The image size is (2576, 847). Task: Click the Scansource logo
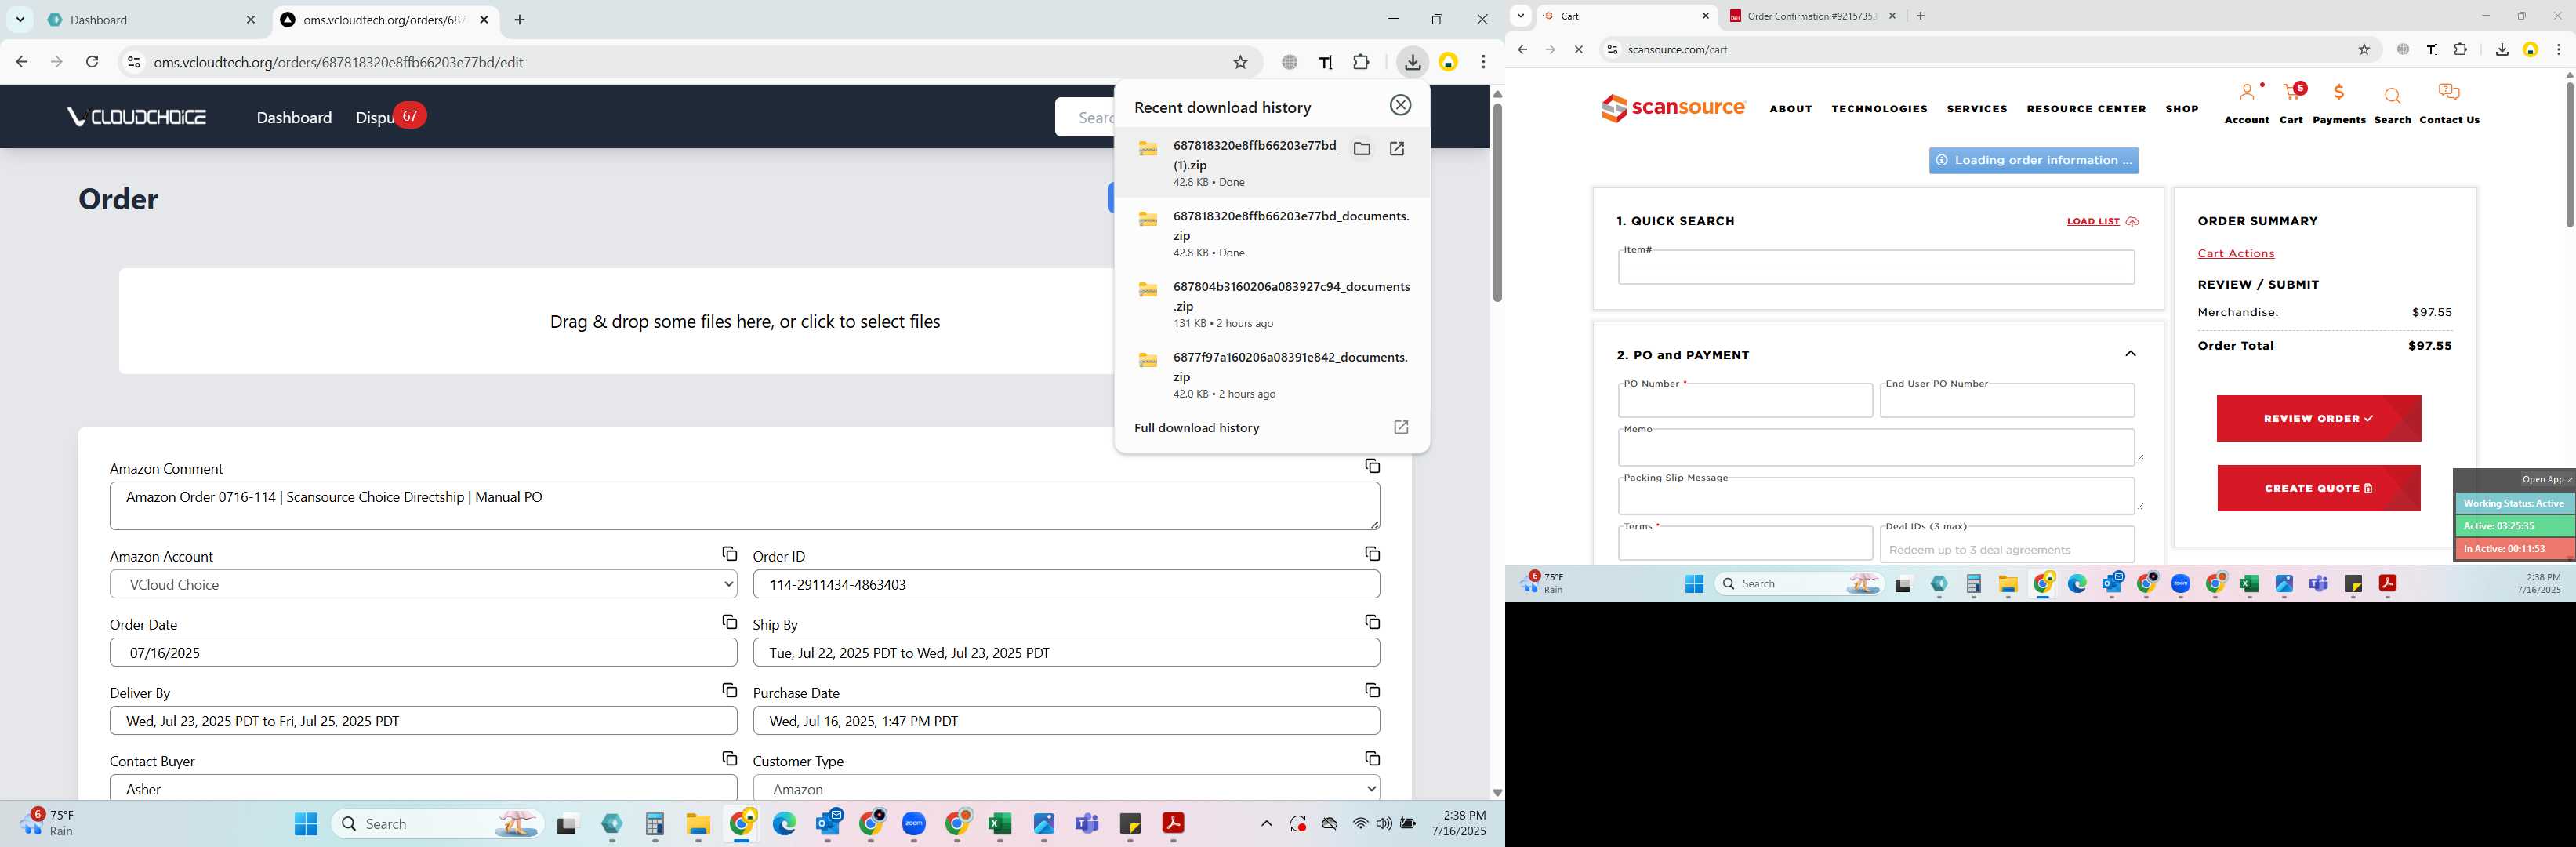coord(1673,107)
